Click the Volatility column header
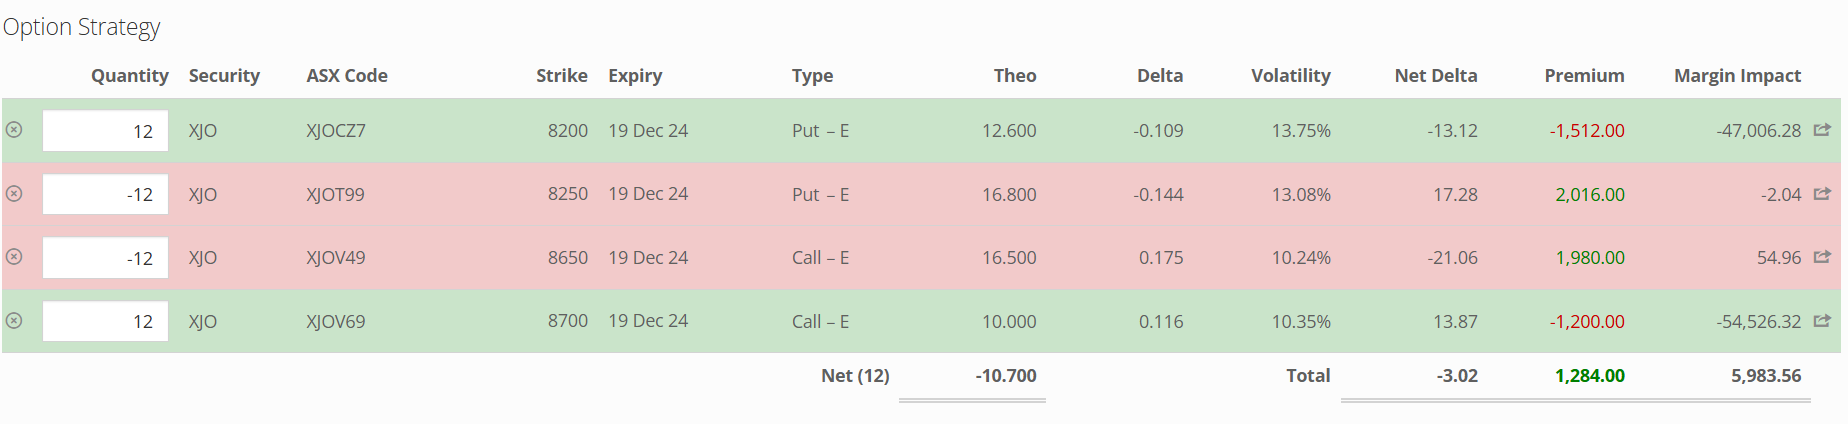Screen dimensions: 1848x424 coord(1290,76)
